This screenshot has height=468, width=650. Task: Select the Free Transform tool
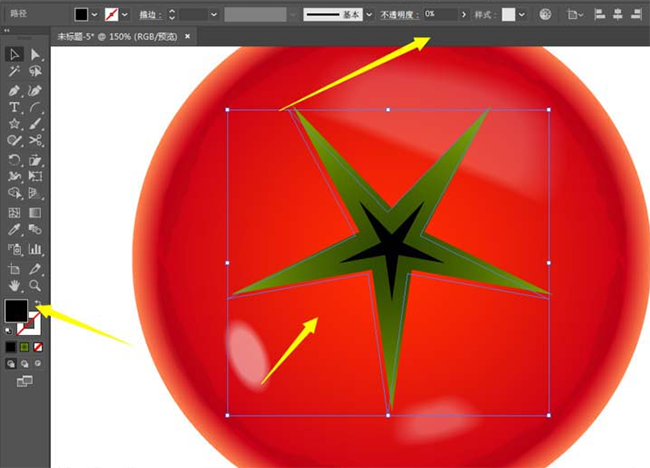pyautogui.click(x=35, y=177)
